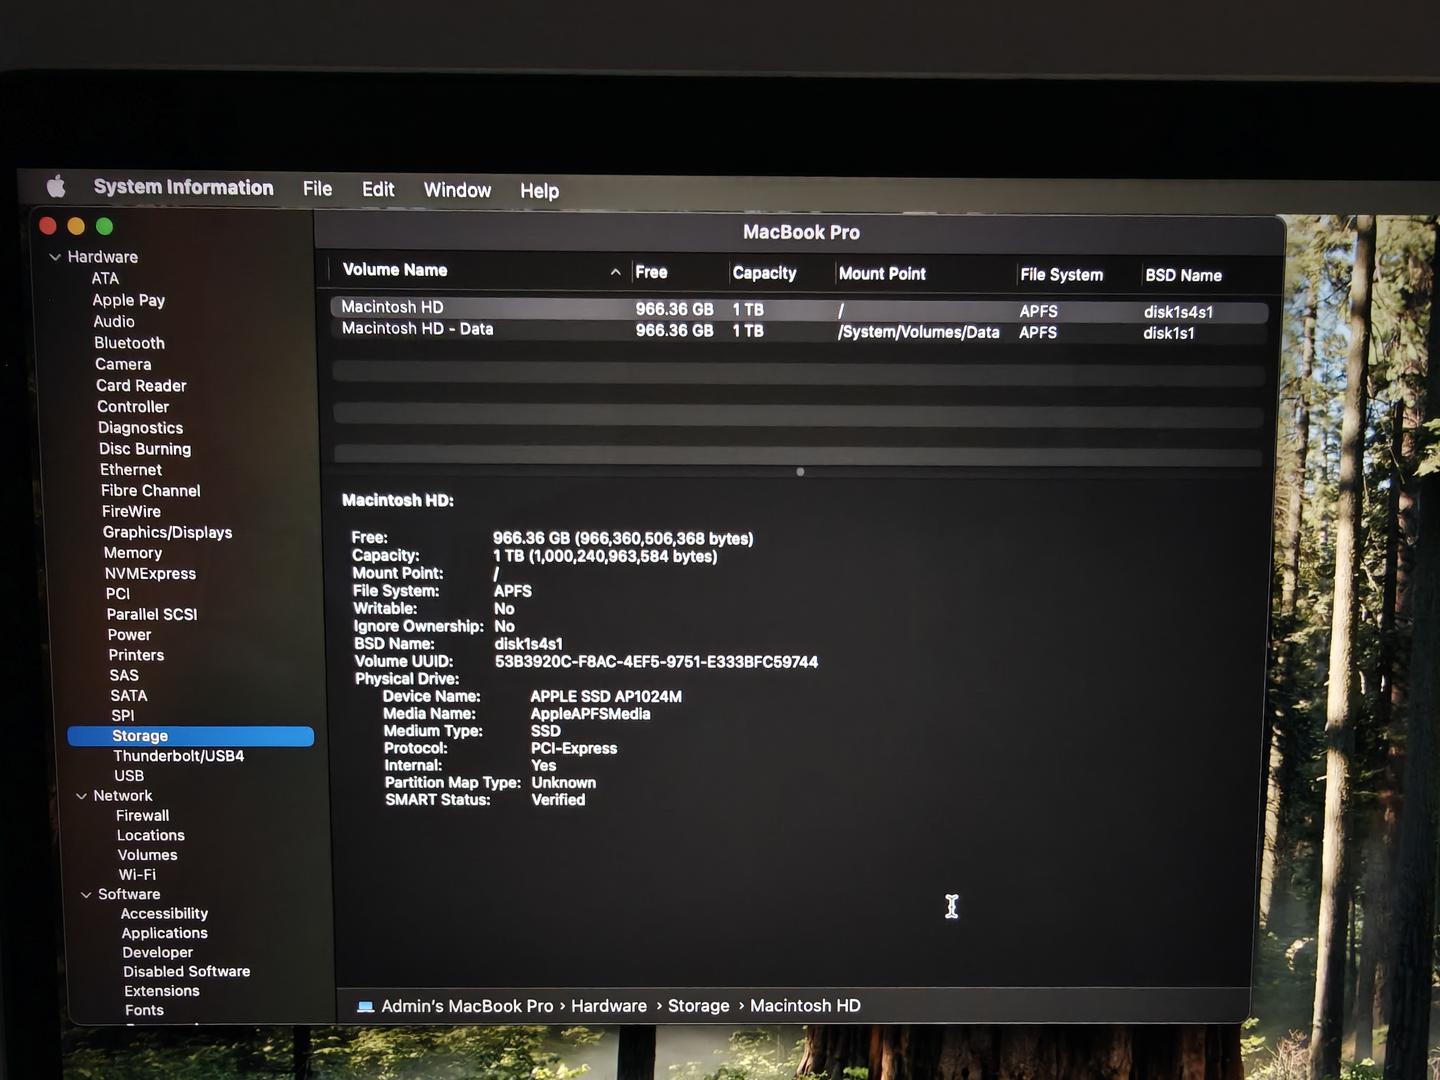This screenshot has width=1440, height=1080.
Task: Open the Help menu
Action: click(x=539, y=191)
